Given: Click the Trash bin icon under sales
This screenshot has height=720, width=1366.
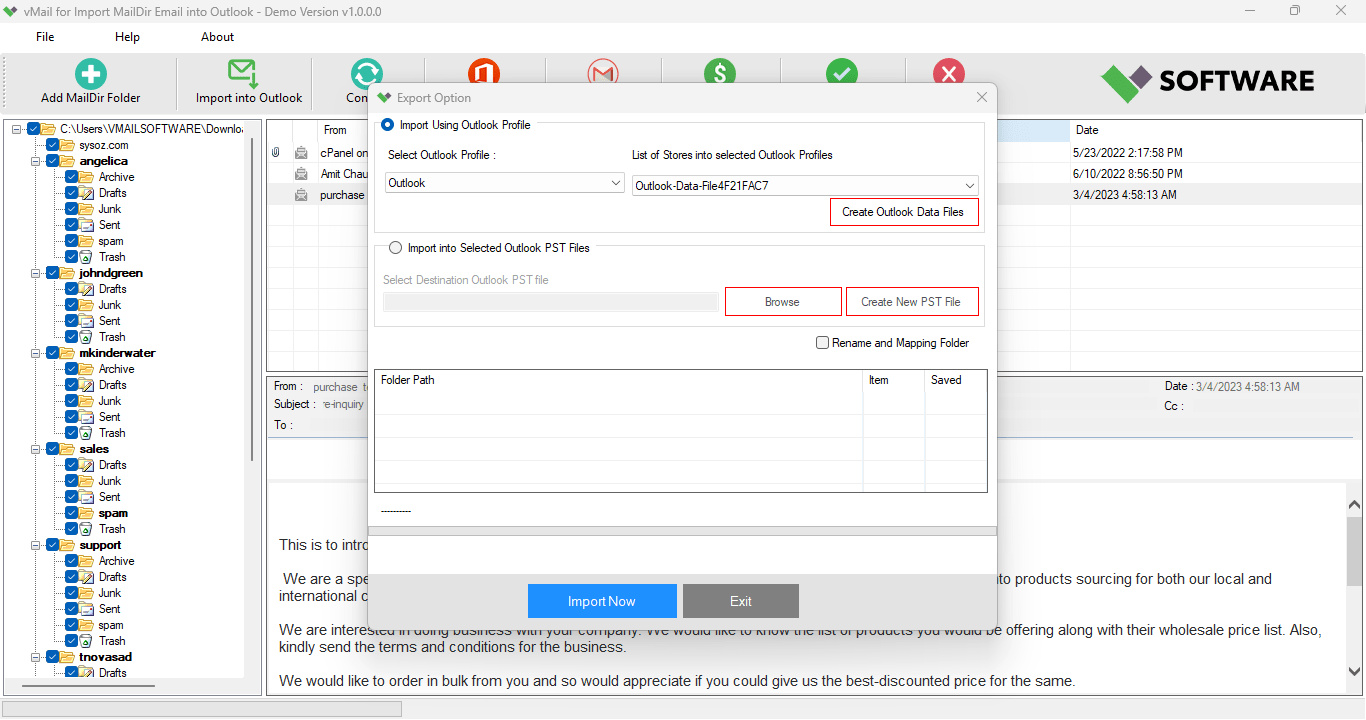Looking at the screenshot, I should (x=87, y=529).
